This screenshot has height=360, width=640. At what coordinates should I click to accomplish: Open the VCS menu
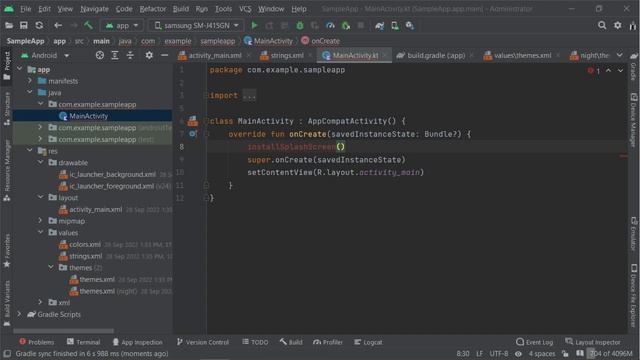pos(245,9)
